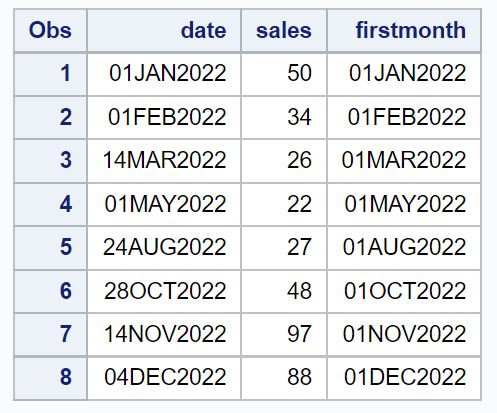Click the Obs column header

tap(50, 31)
